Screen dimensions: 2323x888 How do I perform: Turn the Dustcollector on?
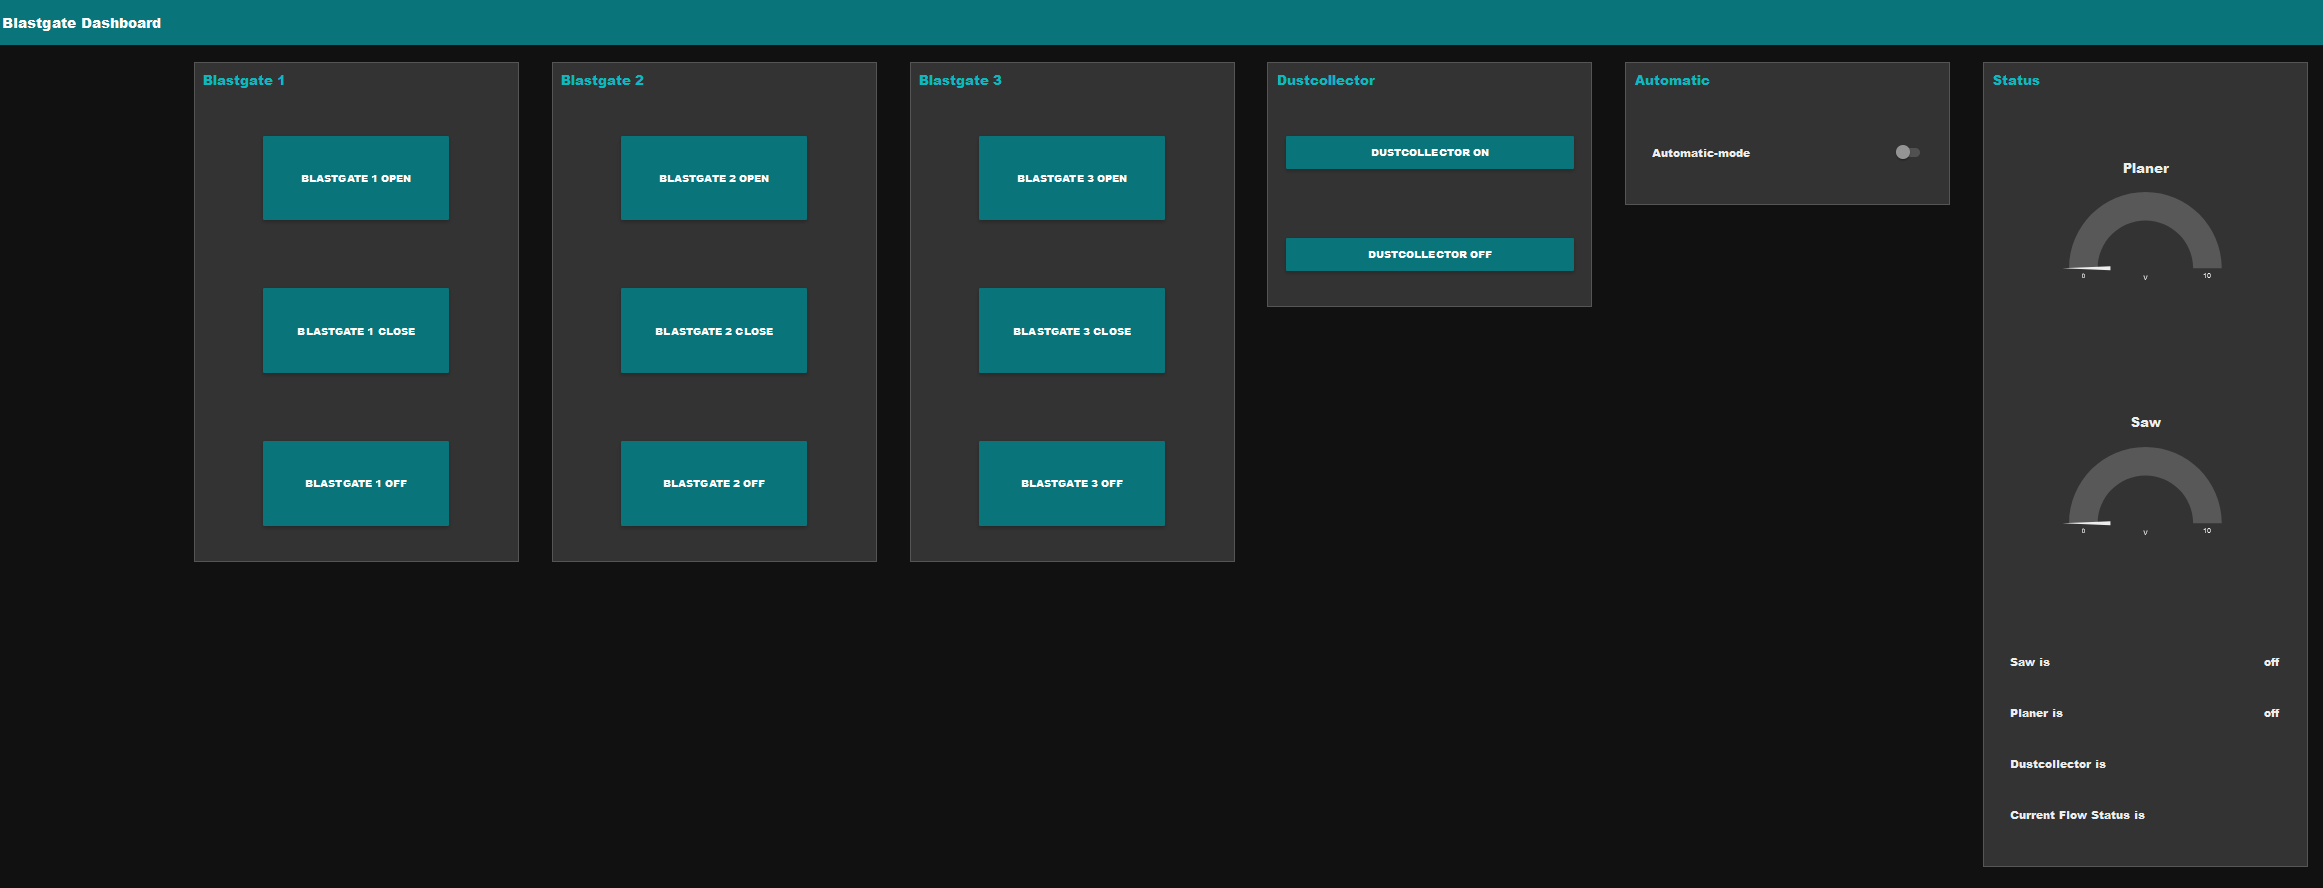1430,152
